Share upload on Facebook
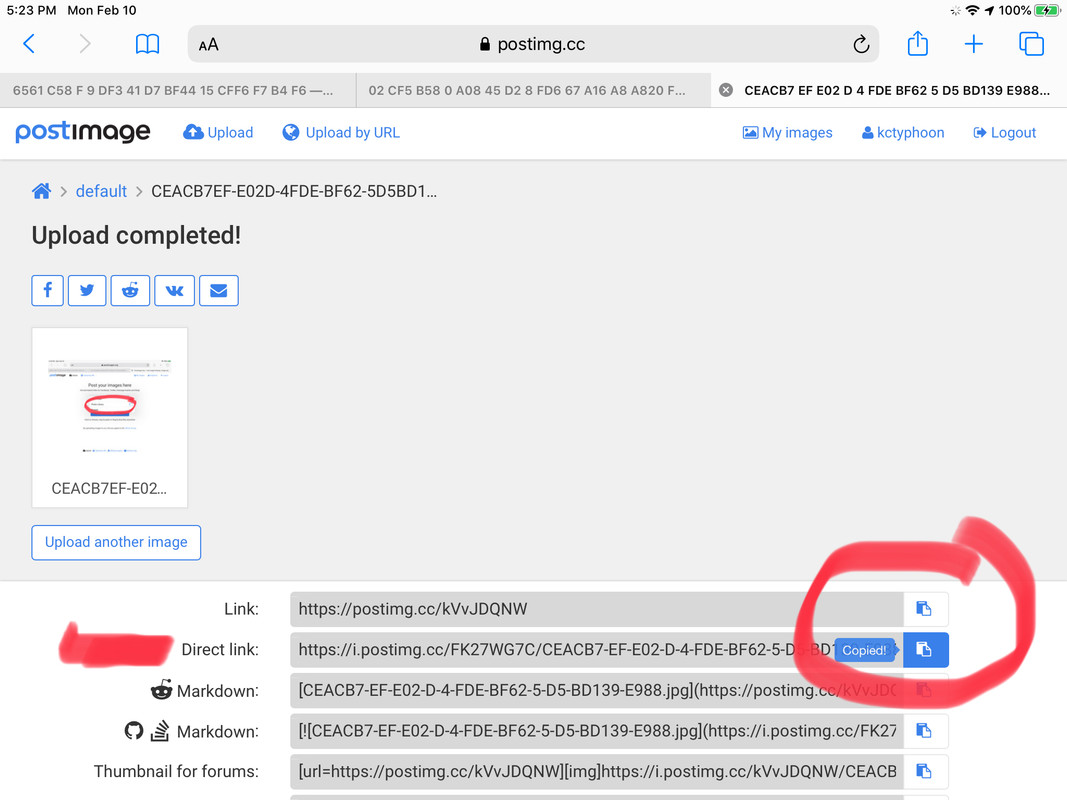 48,290
